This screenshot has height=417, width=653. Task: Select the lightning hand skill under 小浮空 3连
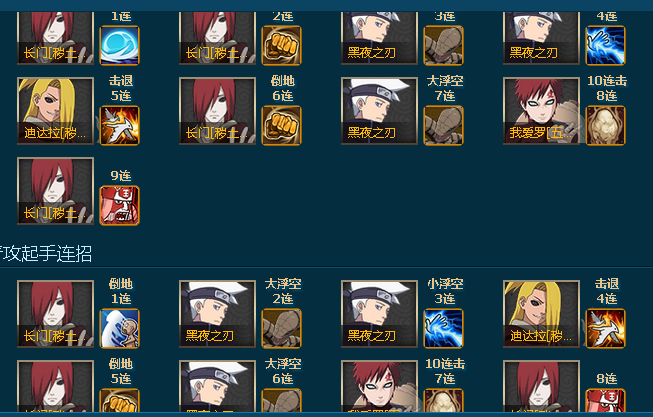point(444,328)
